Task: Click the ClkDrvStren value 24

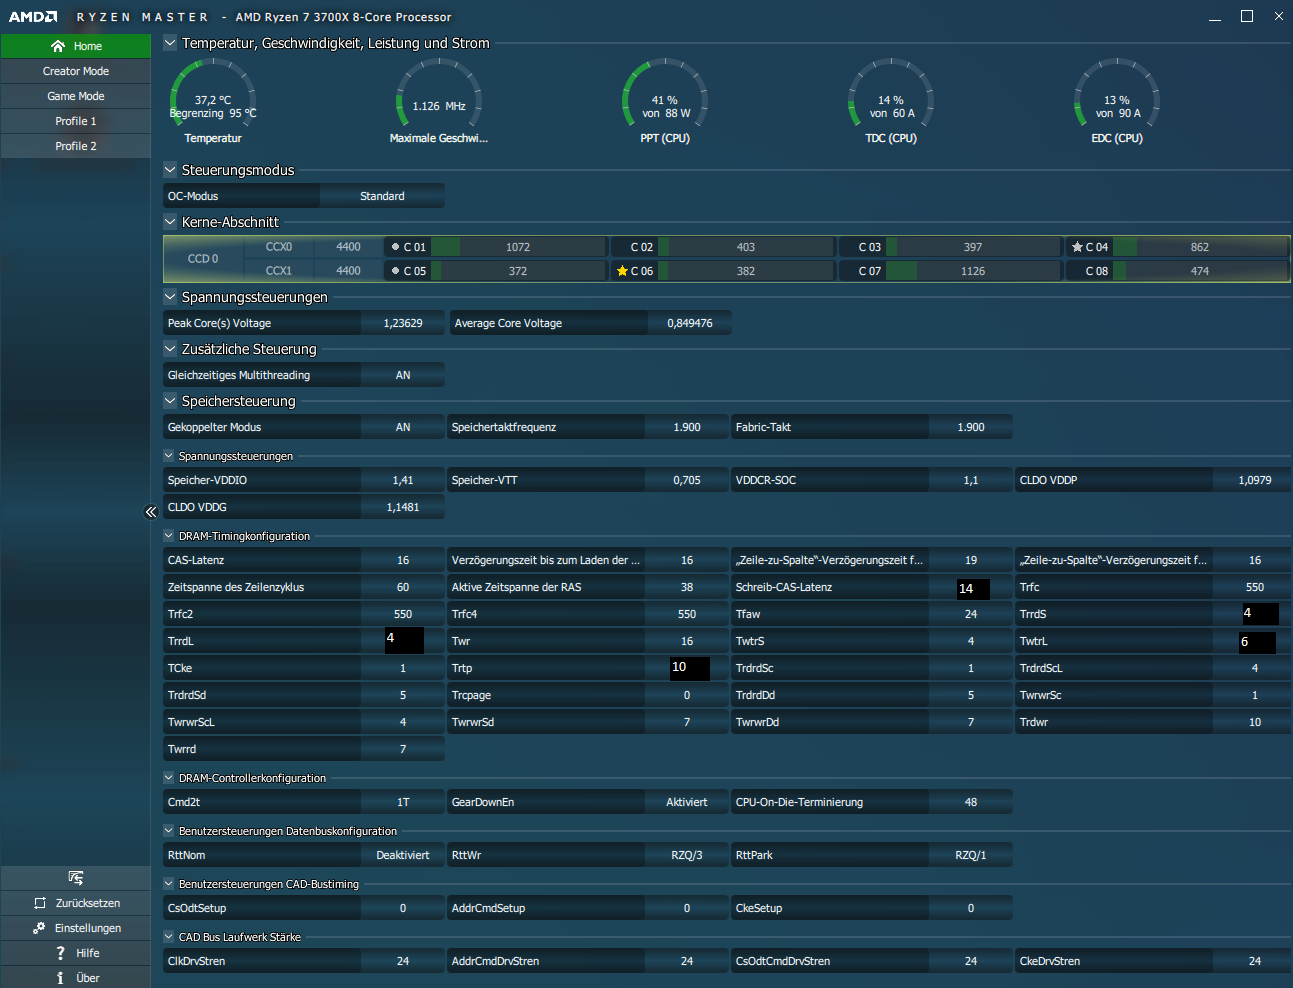Action: (403, 961)
